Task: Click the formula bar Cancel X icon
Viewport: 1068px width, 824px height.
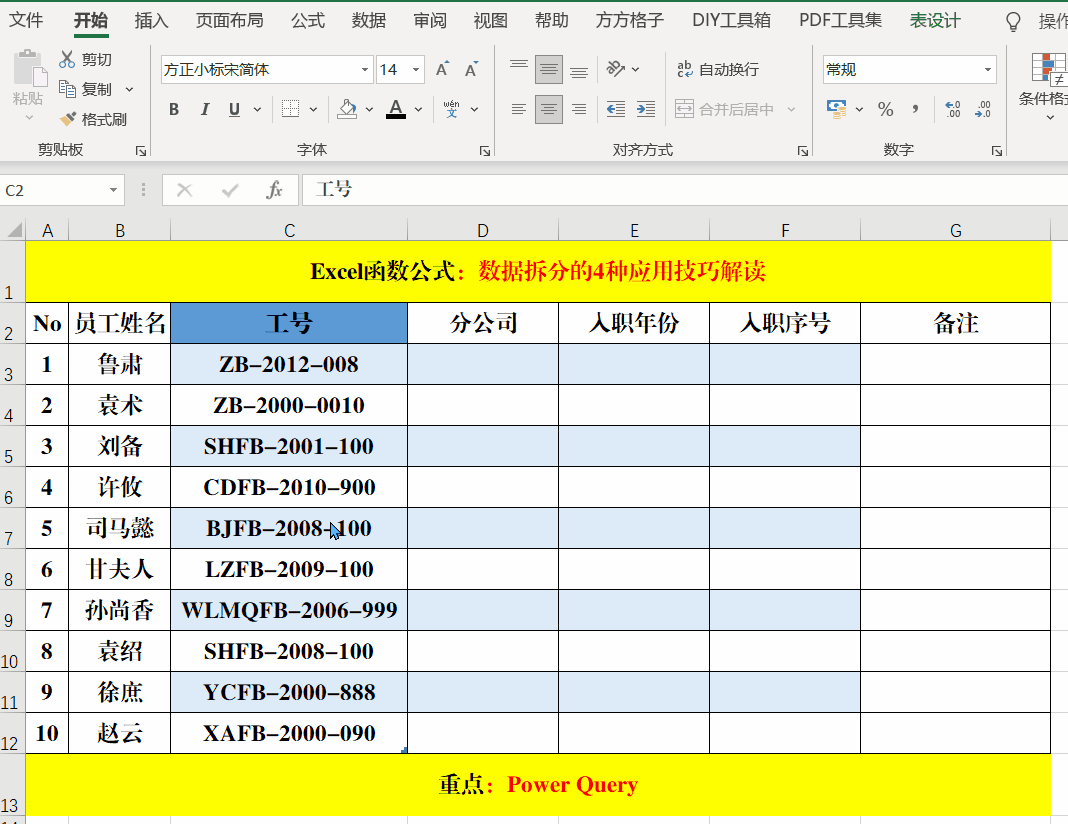Action: [x=185, y=190]
